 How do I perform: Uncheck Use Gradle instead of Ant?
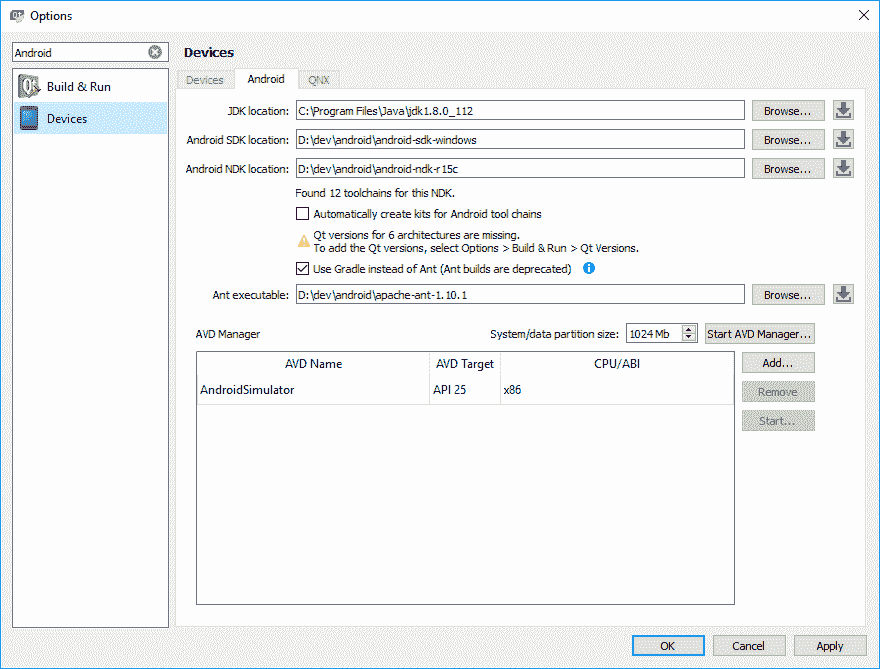coord(303,269)
